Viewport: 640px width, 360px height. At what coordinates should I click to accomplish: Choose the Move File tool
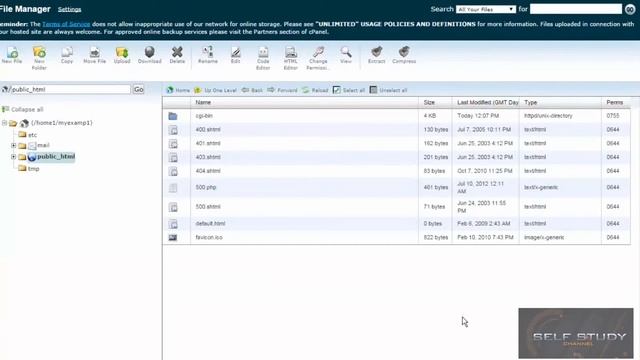[94, 55]
